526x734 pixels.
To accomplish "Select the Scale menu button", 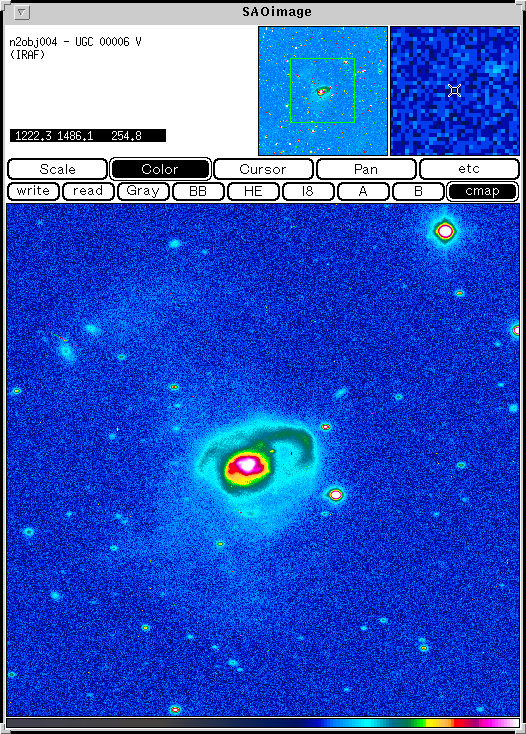I will [x=58, y=169].
